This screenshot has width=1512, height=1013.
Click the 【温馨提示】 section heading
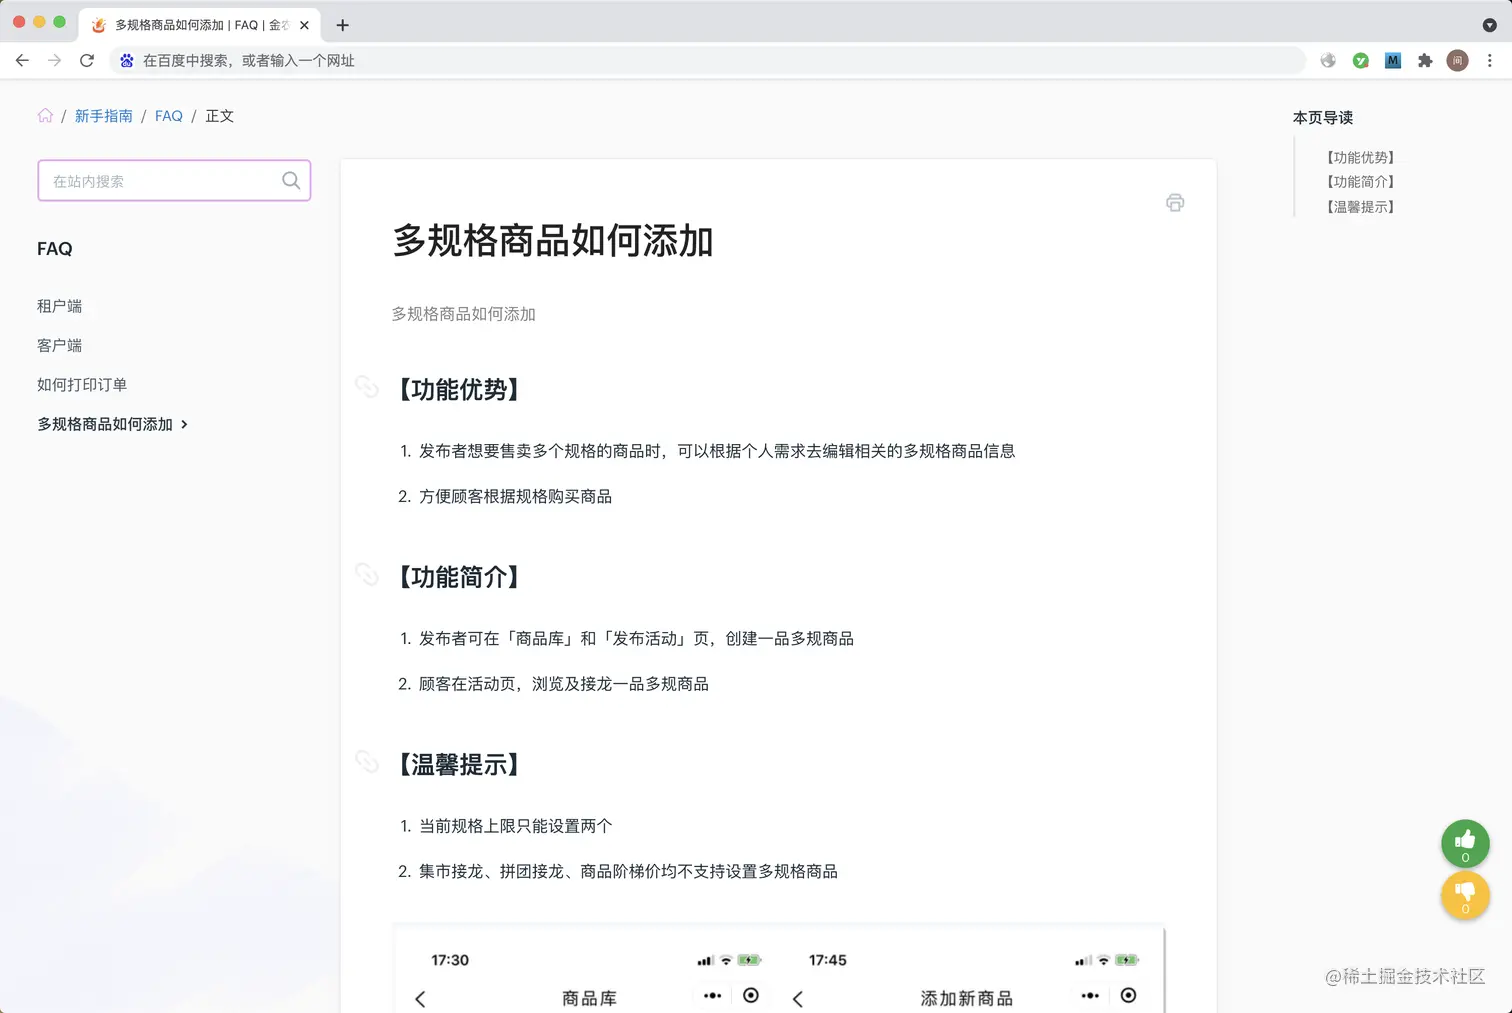[x=459, y=765]
